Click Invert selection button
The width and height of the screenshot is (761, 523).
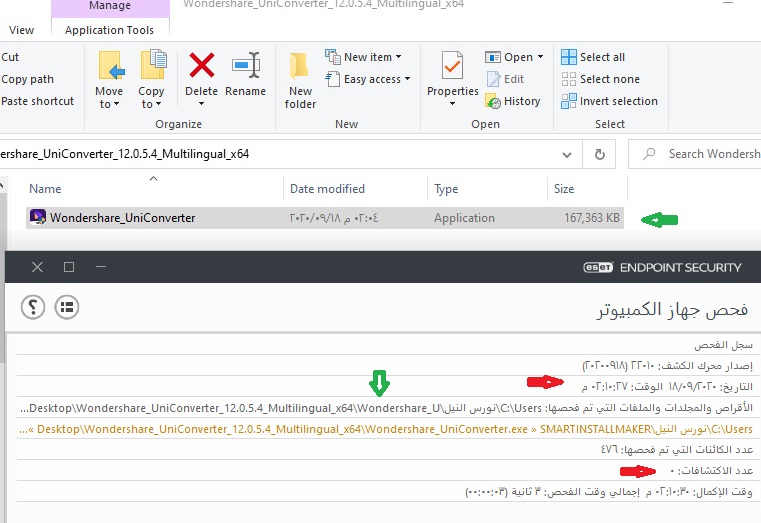click(617, 101)
